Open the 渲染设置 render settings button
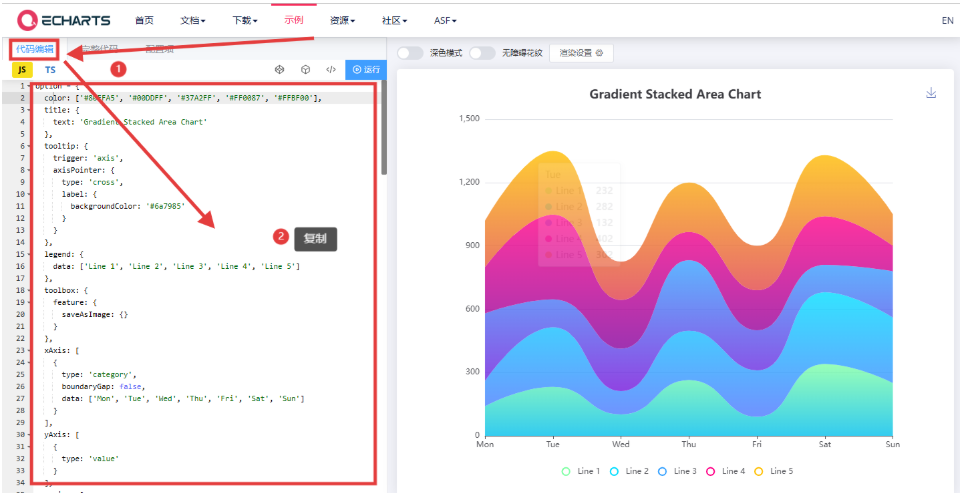Viewport: 960px width, 493px height. point(581,53)
